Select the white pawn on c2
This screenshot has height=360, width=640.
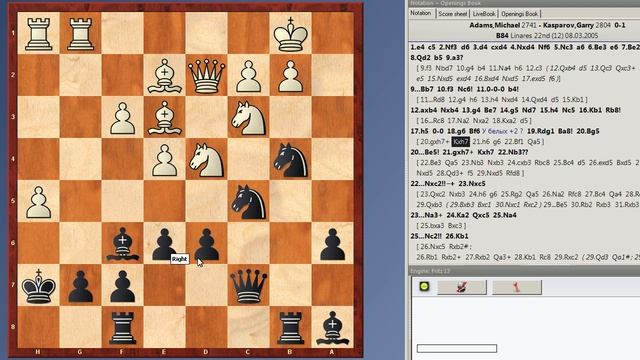[x=249, y=76]
